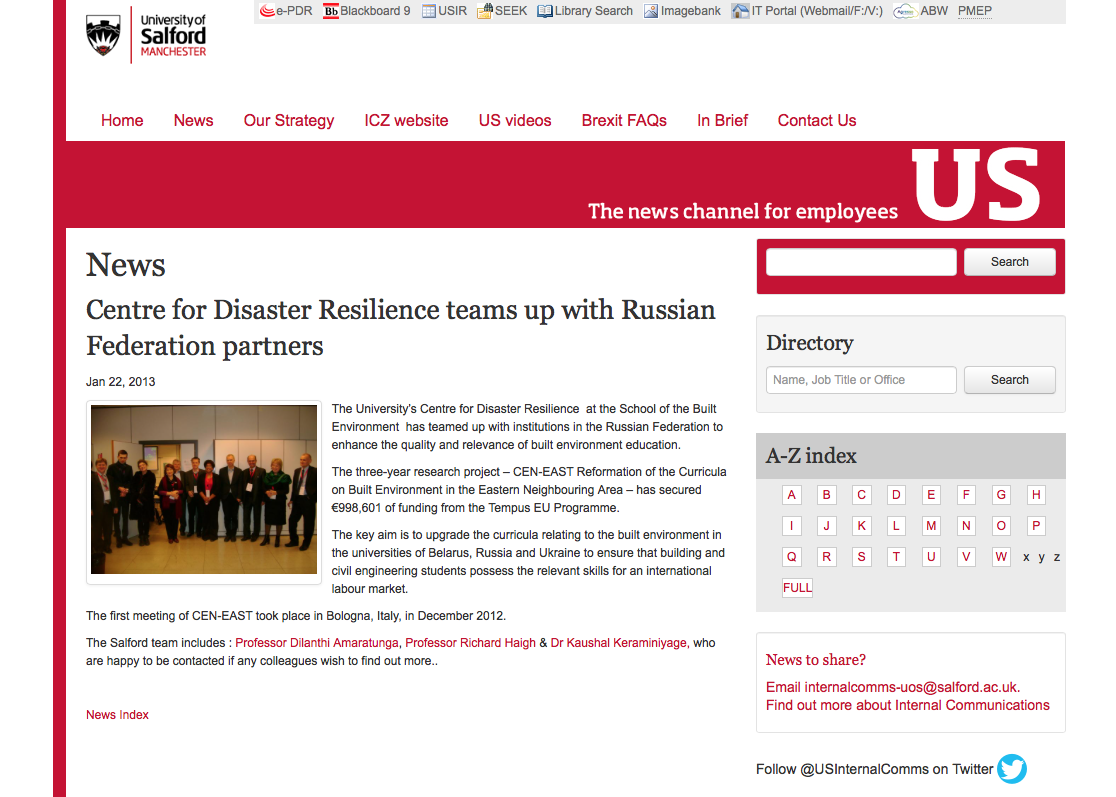Select letter I in A-Z index
1116x797 pixels.
click(x=791, y=526)
